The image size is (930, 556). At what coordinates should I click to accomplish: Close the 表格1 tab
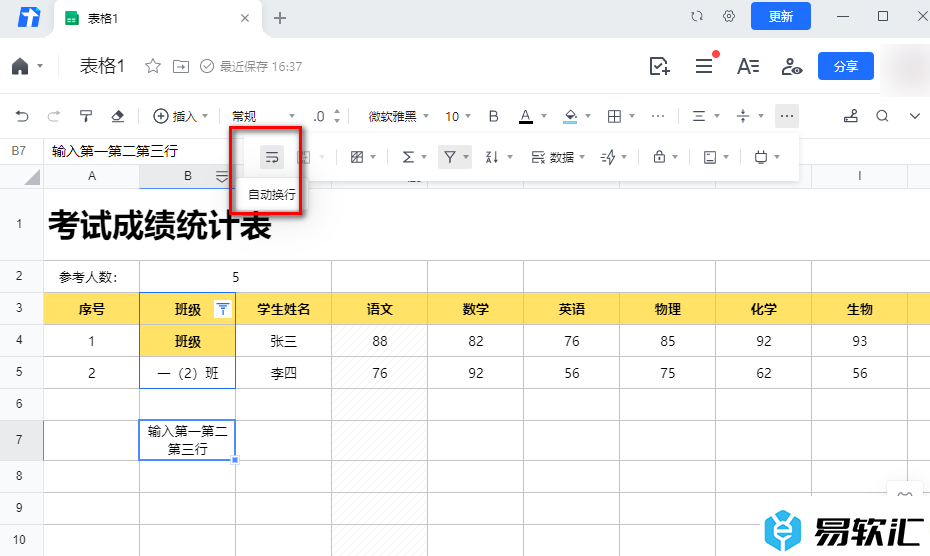pos(244,18)
